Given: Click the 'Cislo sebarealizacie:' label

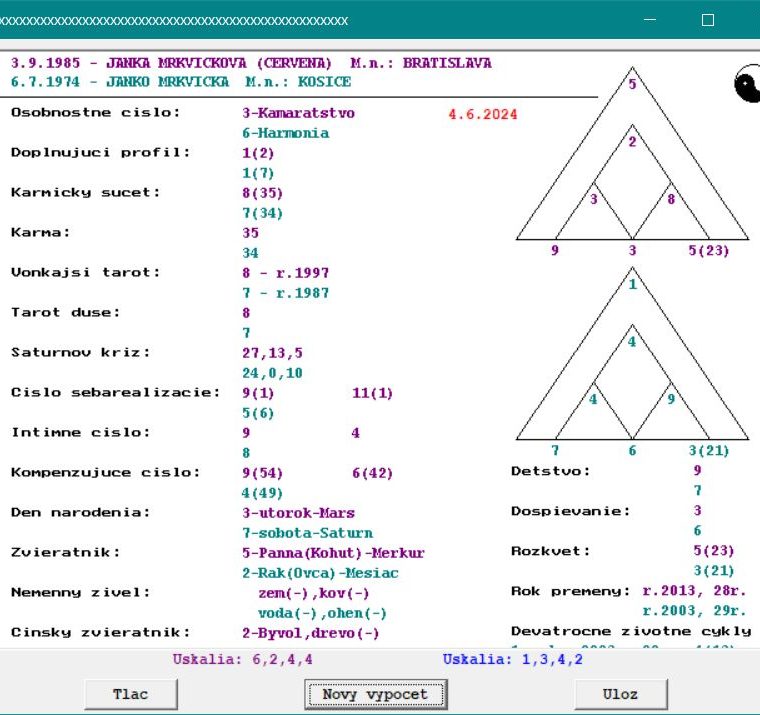Looking at the screenshot, I should coord(115,392).
